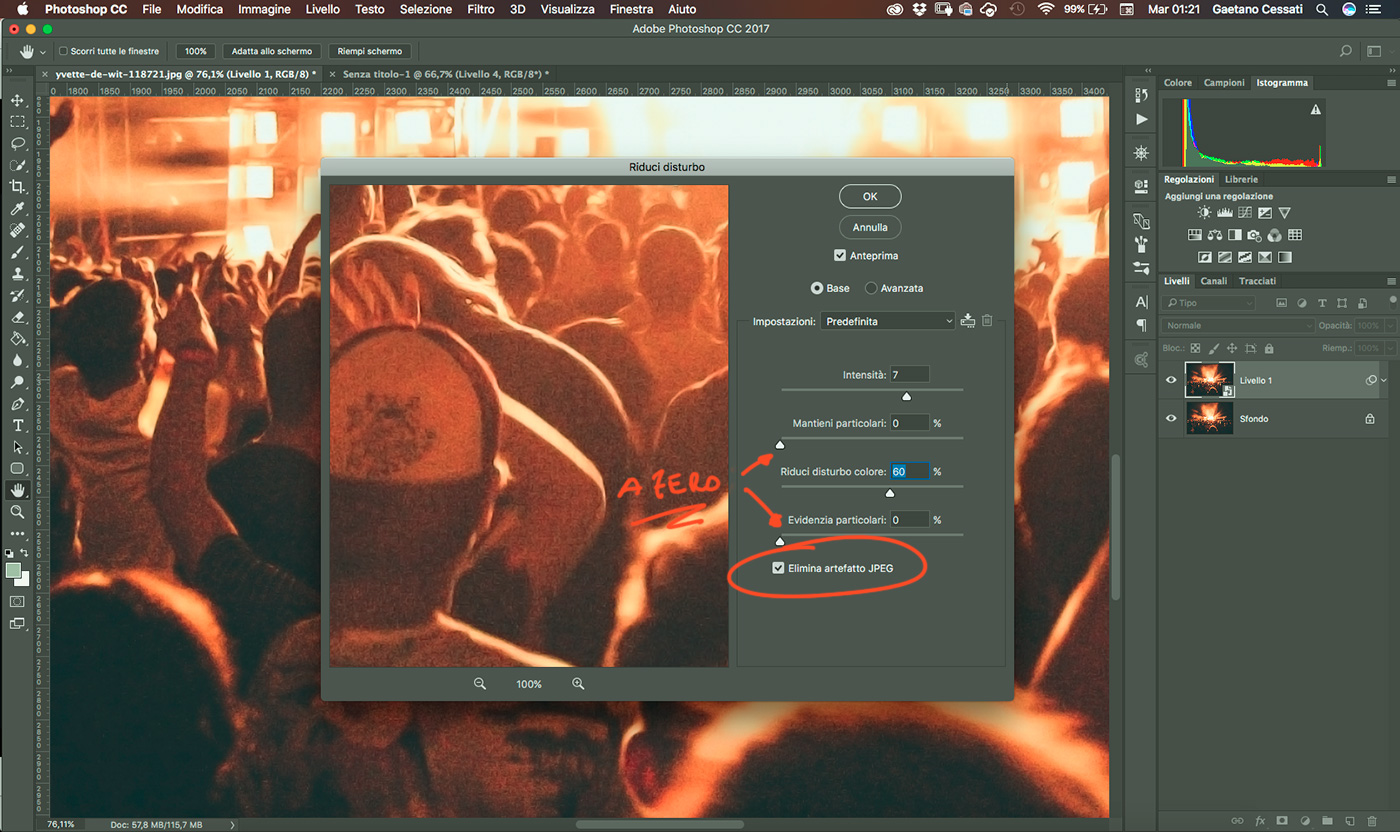
Task: Select the Avanzata radio option
Action: click(x=871, y=288)
